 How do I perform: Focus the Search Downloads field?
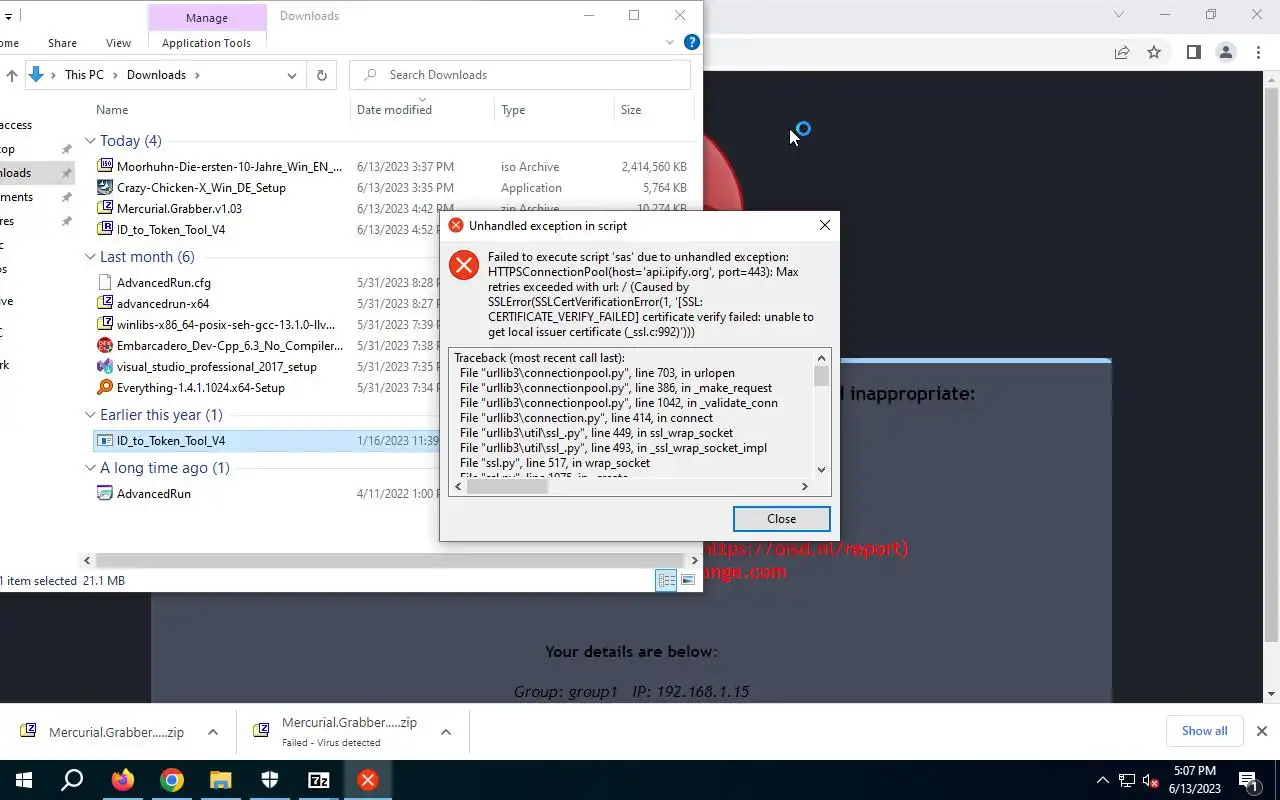[520, 75]
